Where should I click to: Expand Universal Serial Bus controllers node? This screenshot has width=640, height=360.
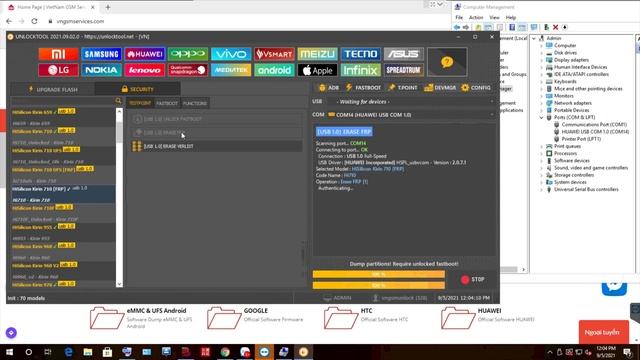coord(542,189)
